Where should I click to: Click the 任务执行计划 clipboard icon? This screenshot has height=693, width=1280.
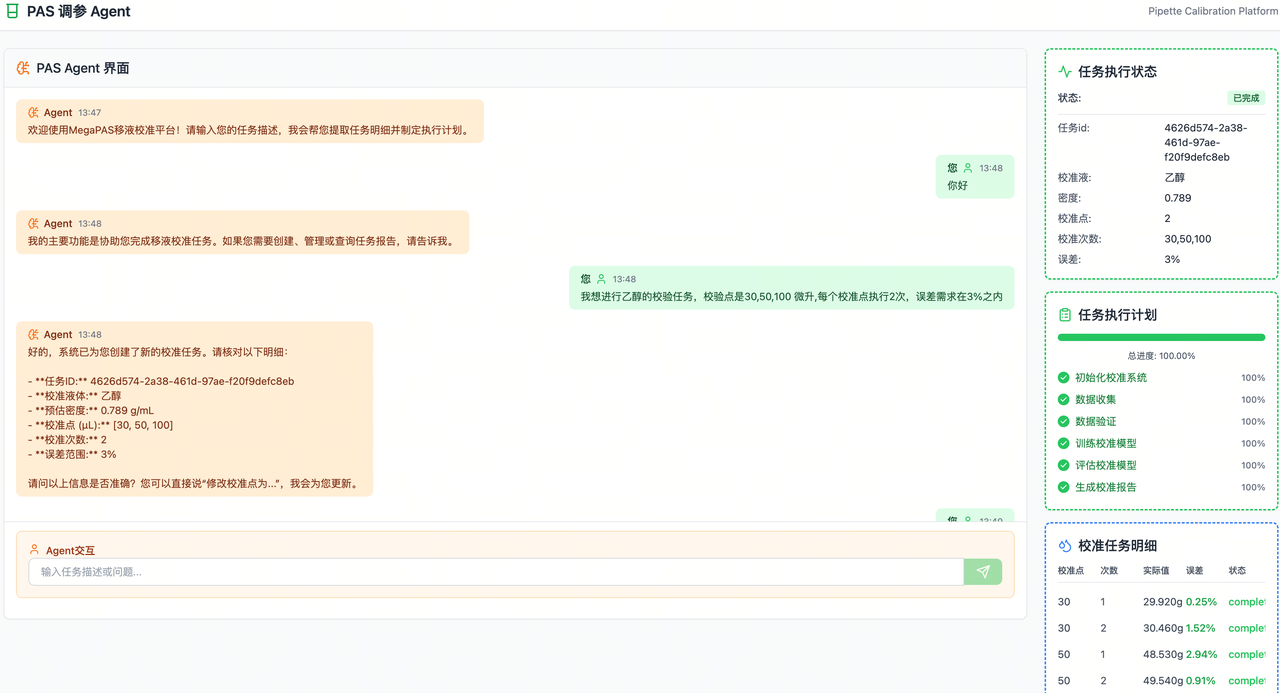tap(1065, 315)
